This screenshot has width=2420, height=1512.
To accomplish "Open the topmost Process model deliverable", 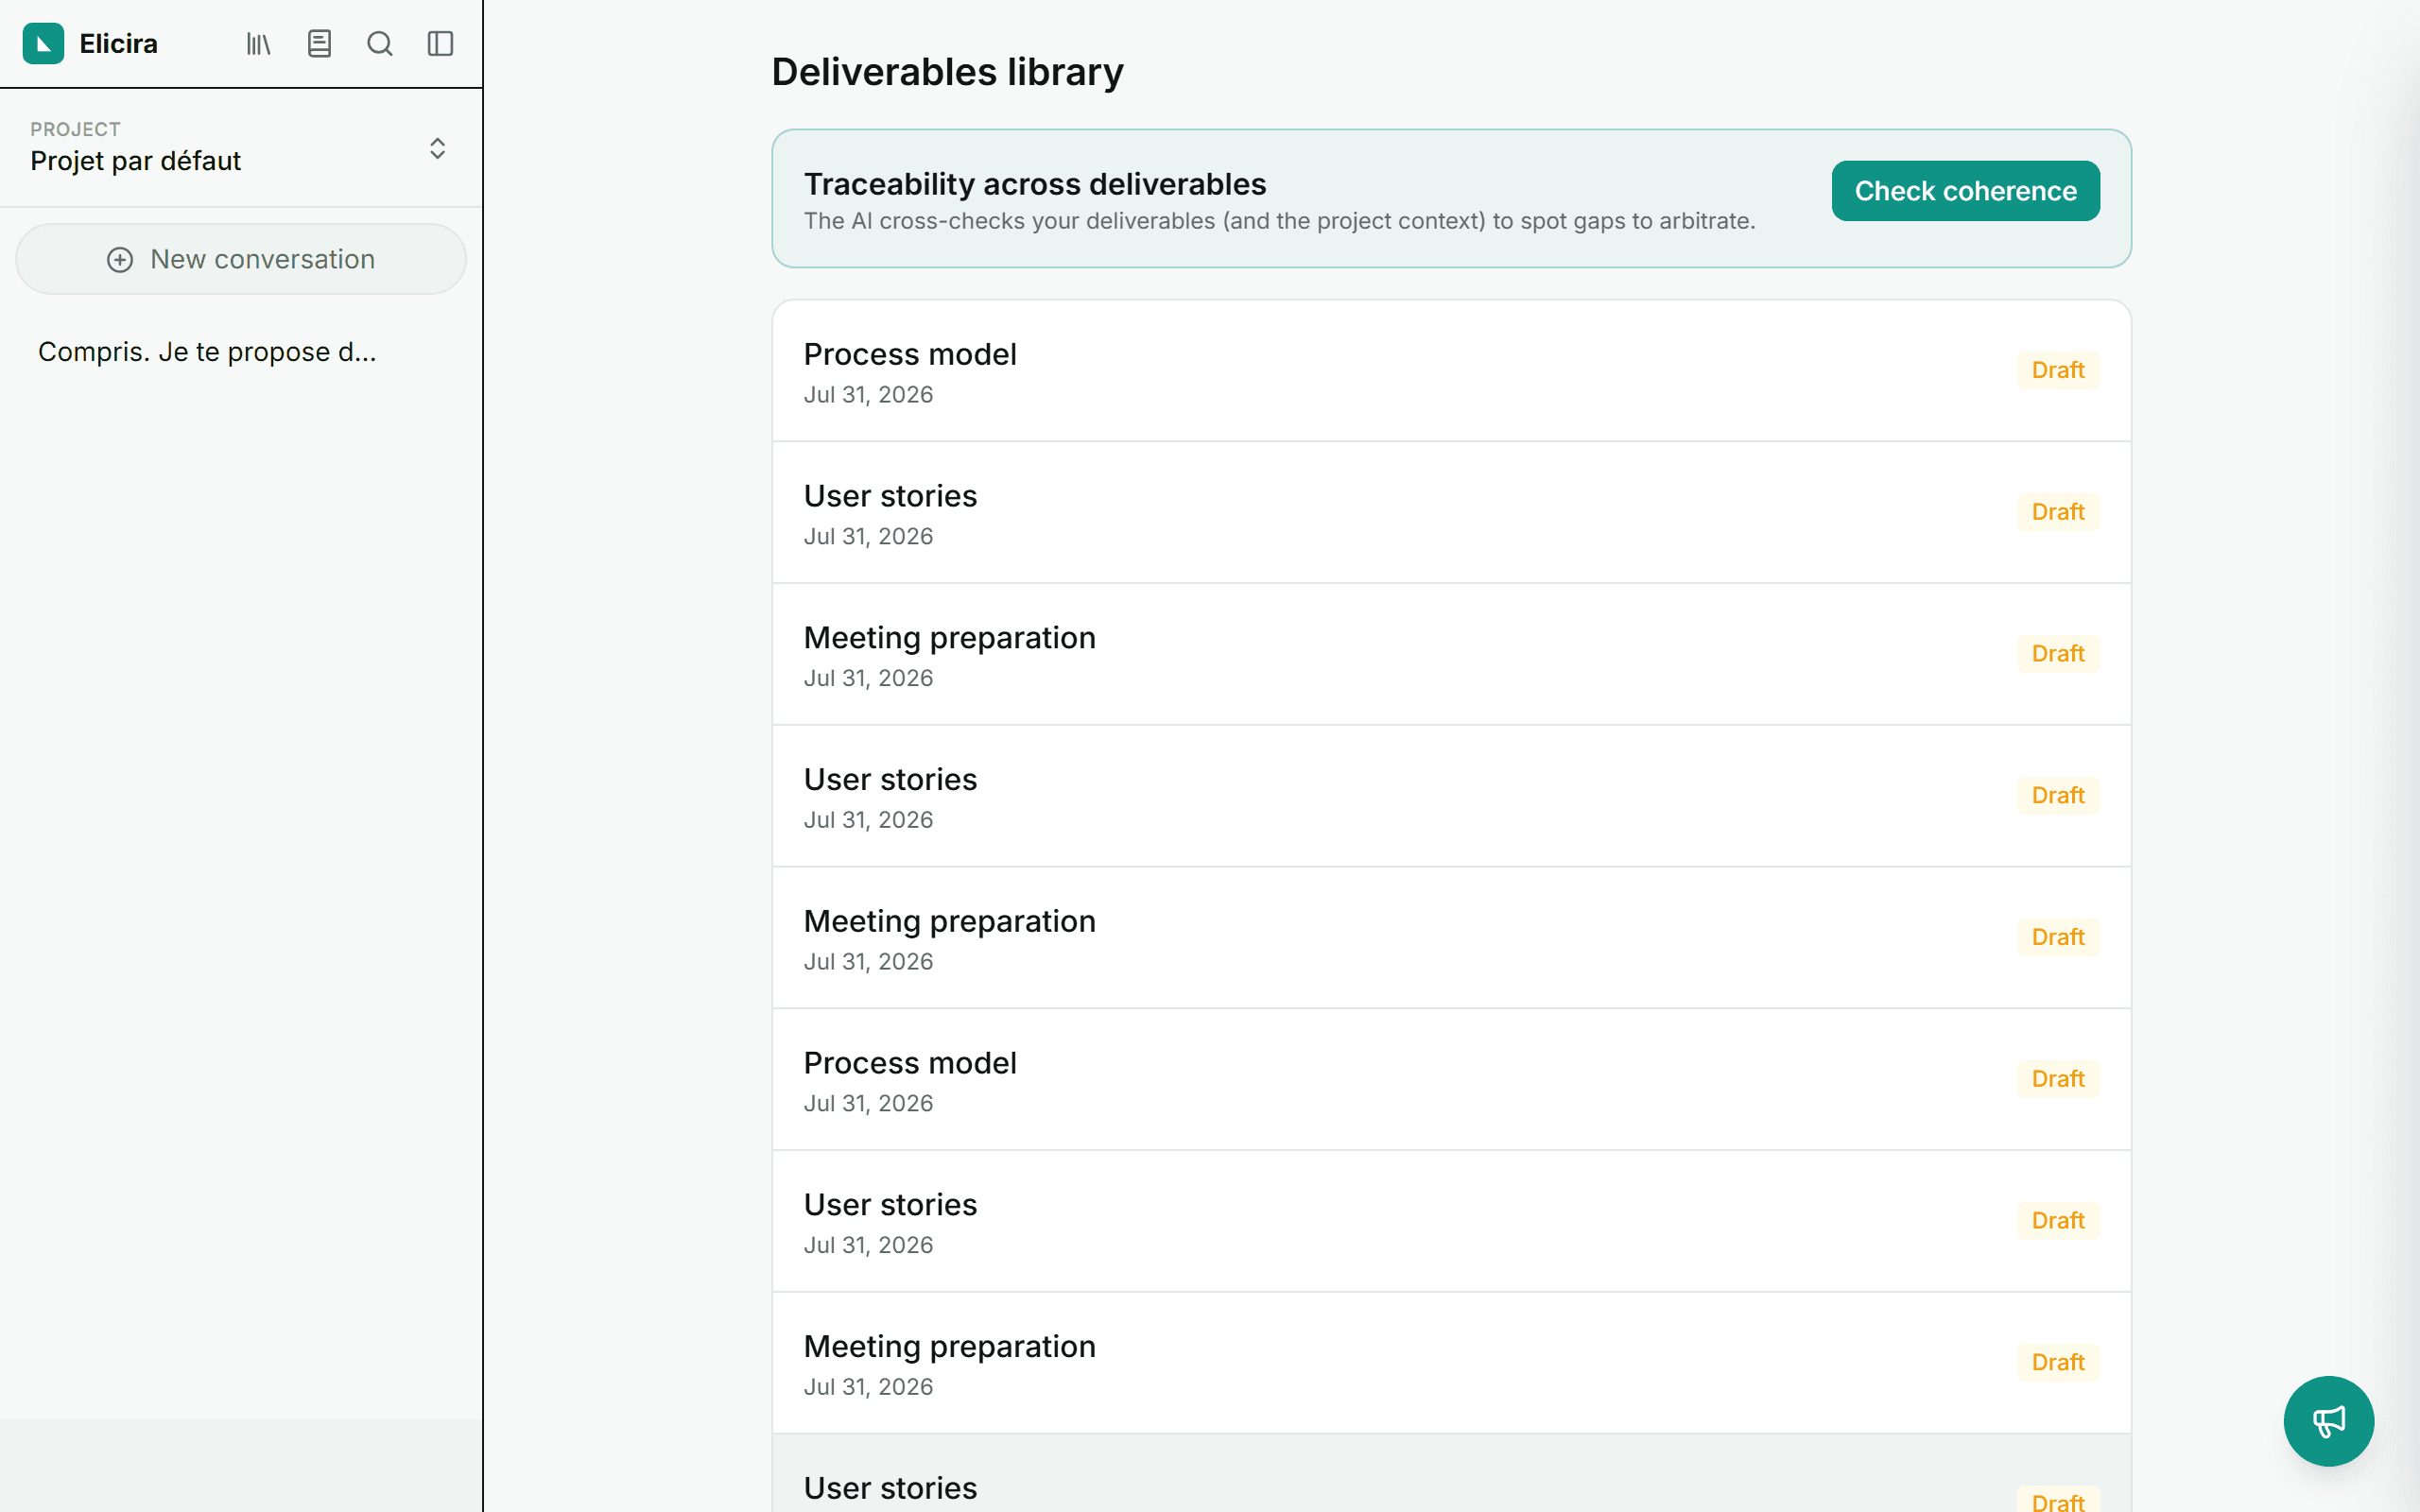I will pos(1451,371).
